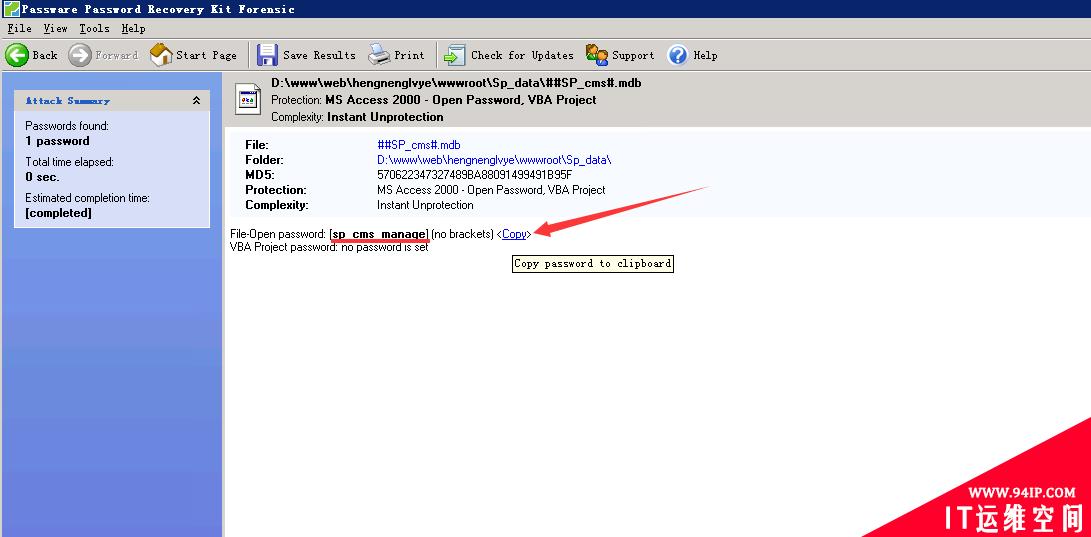Click the Passware app icon in title bar
Image resolution: width=1091 pixels, height=537 pixels.
[12, 8]
